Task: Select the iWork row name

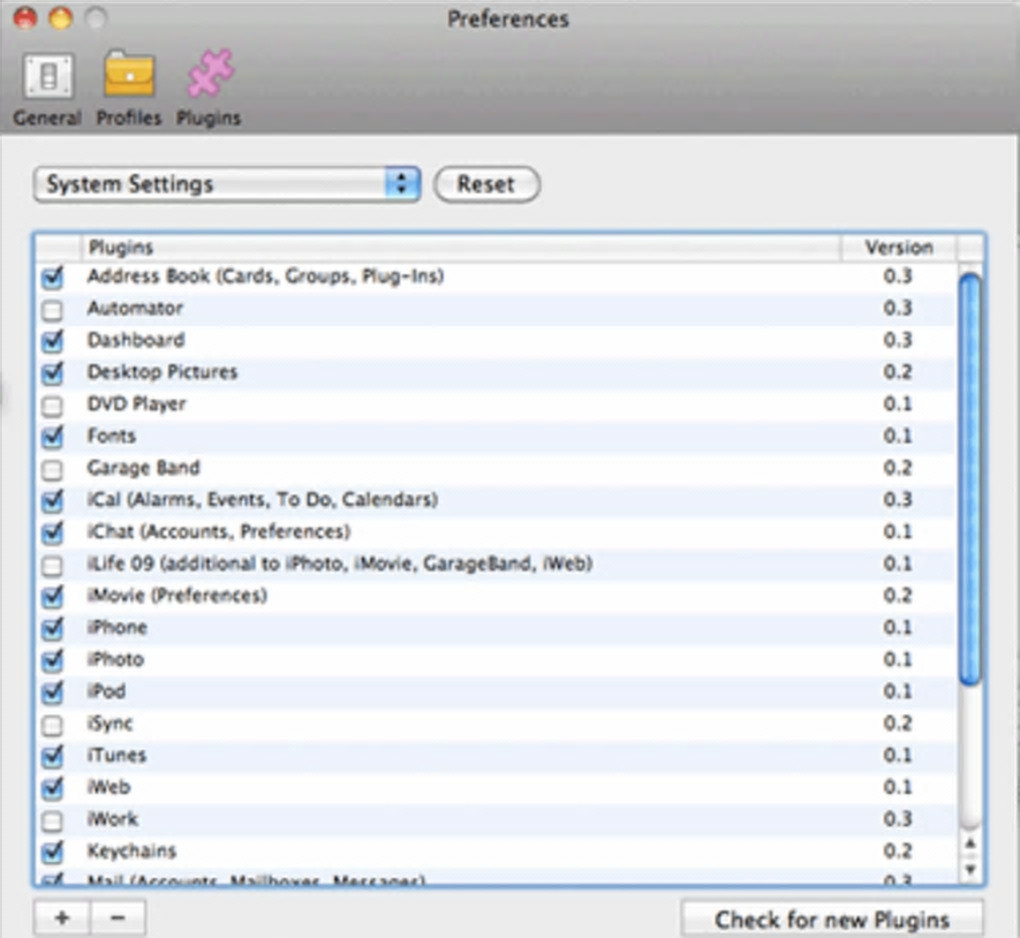Action: pyautogui.click(x=113, y=819)
